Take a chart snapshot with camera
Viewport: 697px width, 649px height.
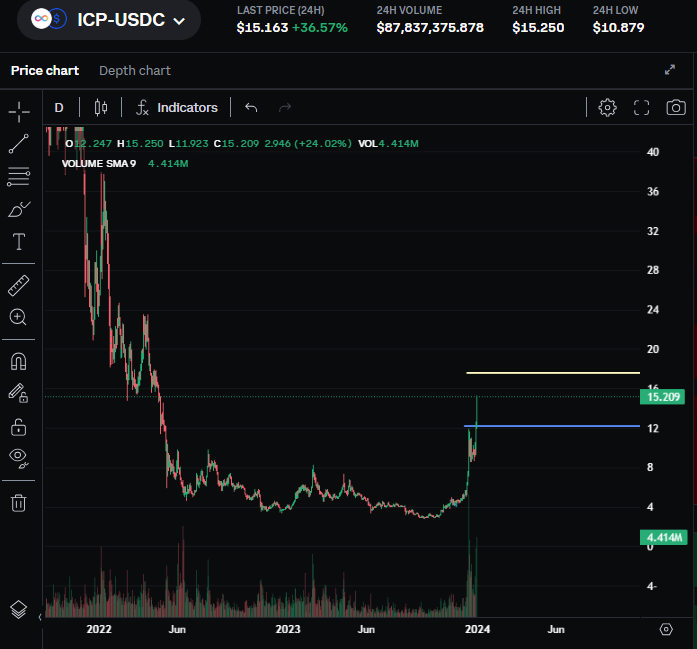click(676, 108)
